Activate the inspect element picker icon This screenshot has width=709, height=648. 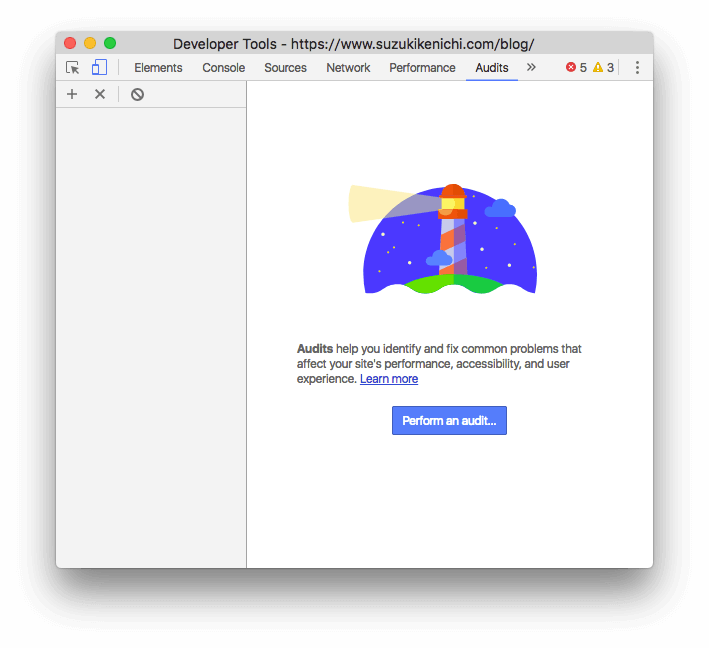pyautogui.click(x=72, y=68)
